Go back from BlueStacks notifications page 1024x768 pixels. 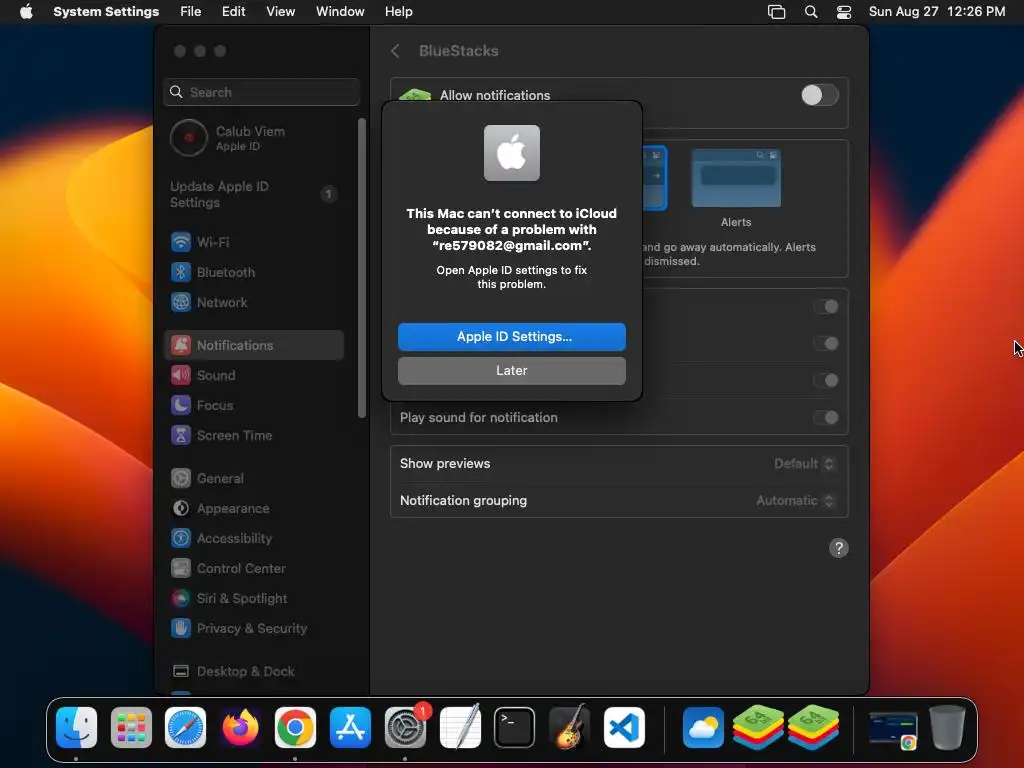pyautogui.click(x=395, y=51)
